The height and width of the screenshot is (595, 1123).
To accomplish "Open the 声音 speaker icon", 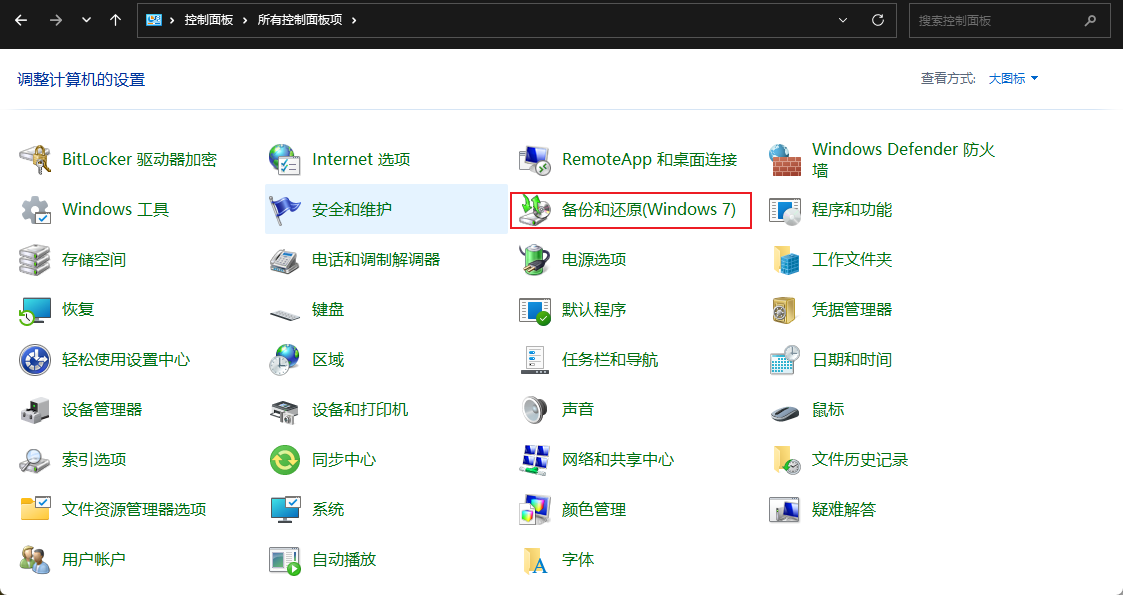I will pos(535,410).
